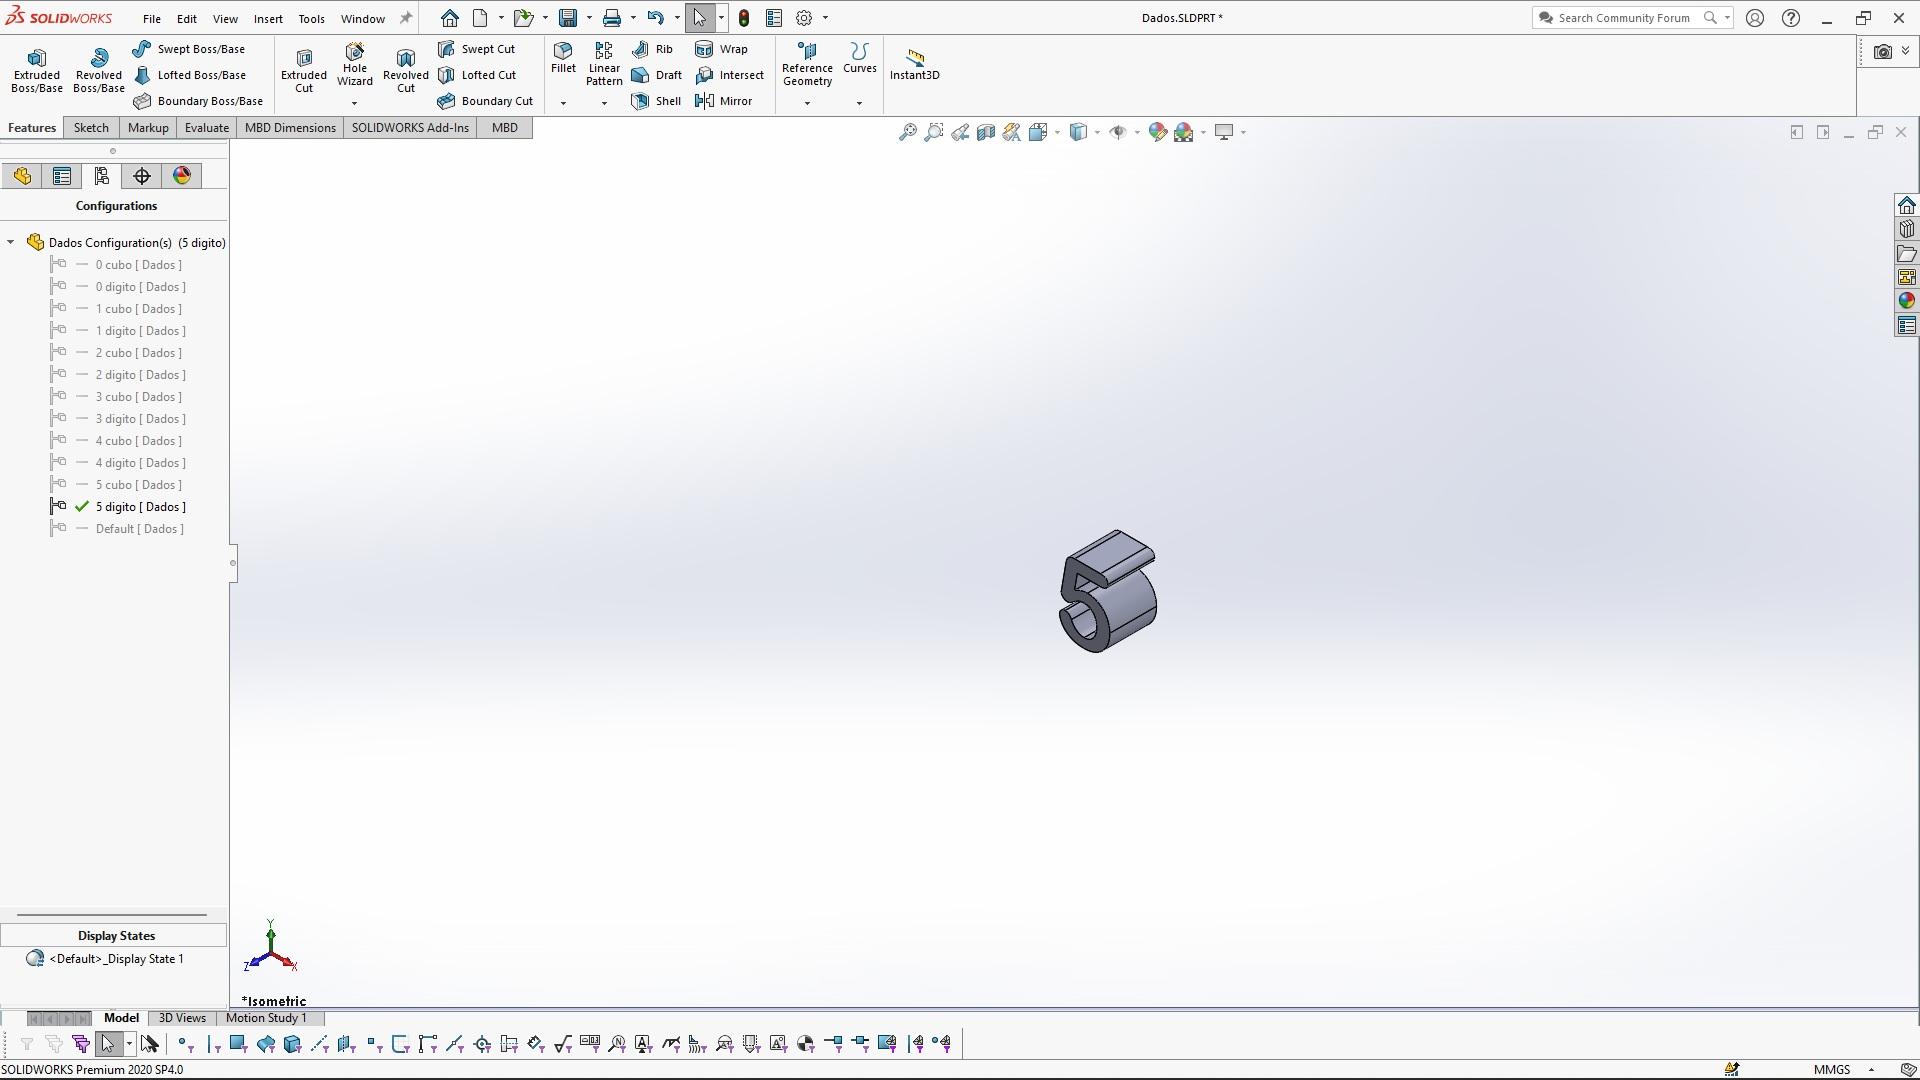
Task: Open the Tools menu
Action: (311, 19)
